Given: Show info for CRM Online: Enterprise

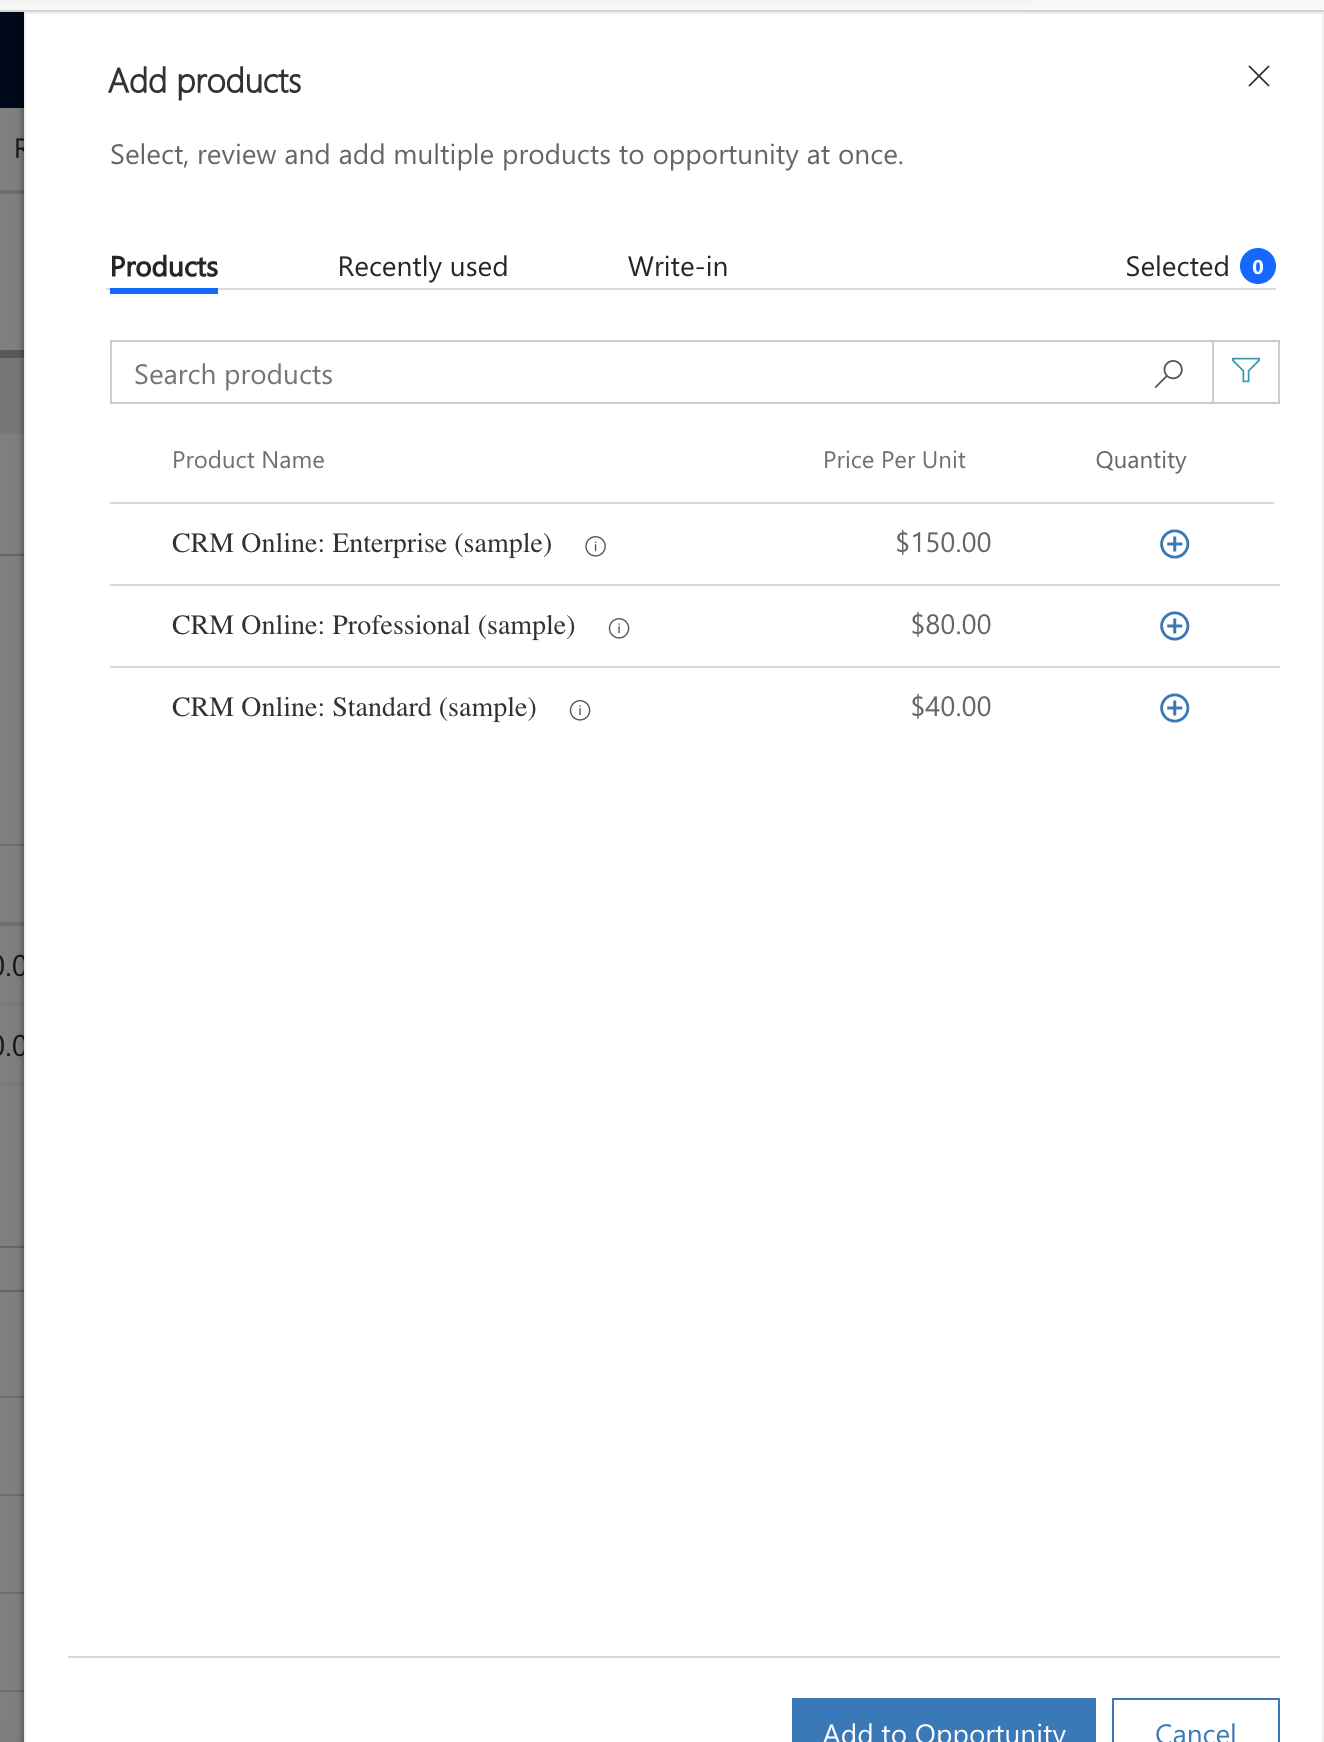Looking at the screenshot, I should [595, 546].
